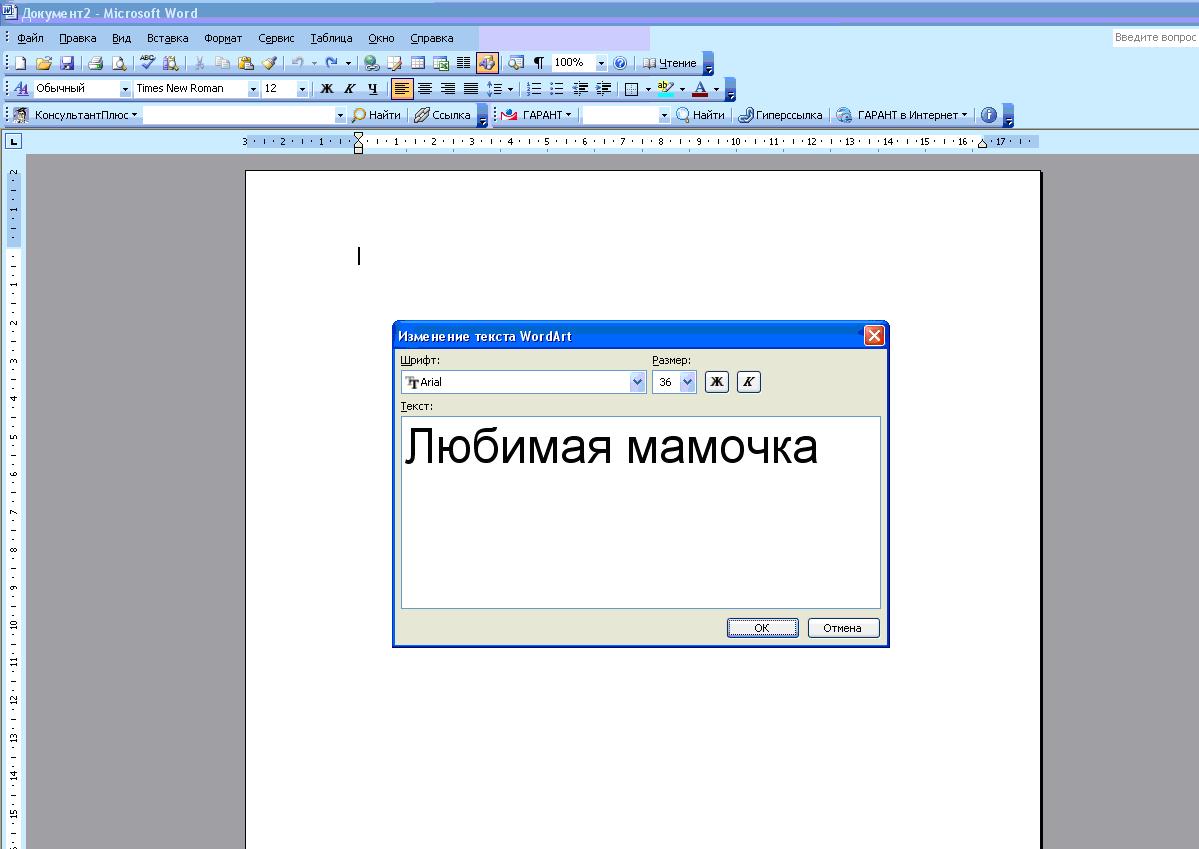Toggle underline Ч in the Formatting toolbar
The width and height of the screenshot is (1199, 849).
pyautogui.click(x=372, y=89)
